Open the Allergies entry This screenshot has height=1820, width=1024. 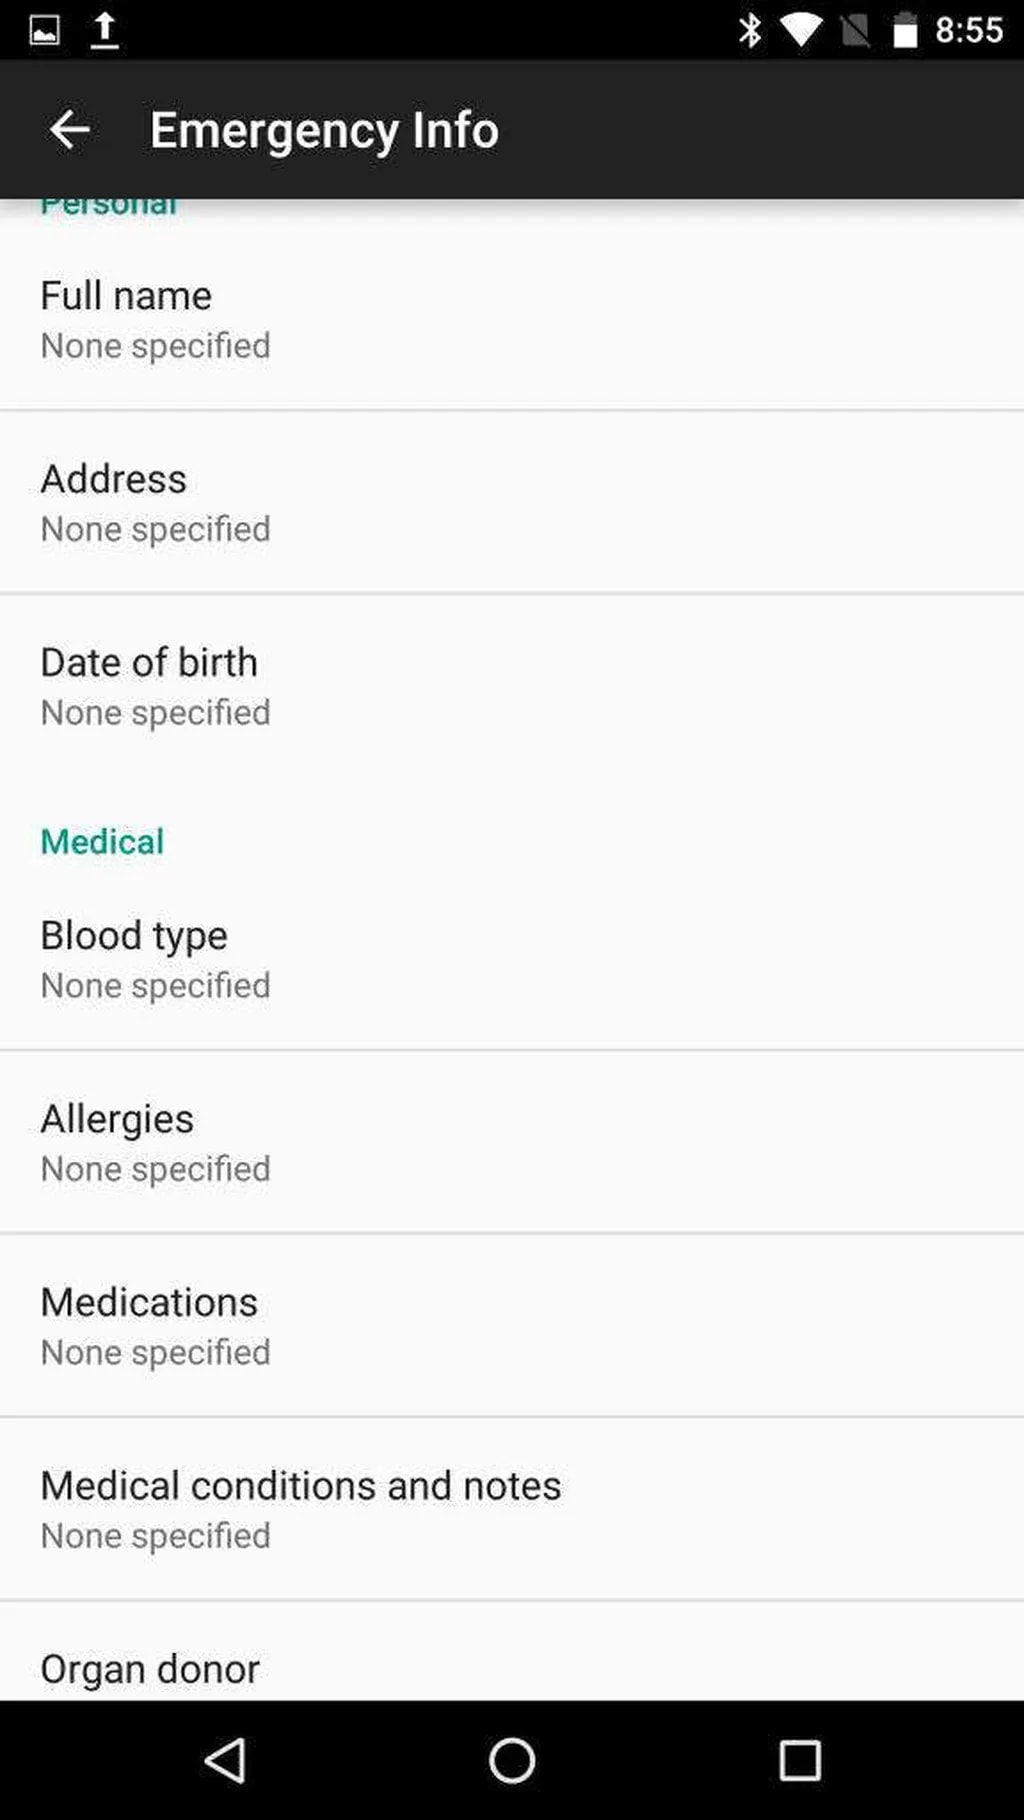pos(512,1142)
